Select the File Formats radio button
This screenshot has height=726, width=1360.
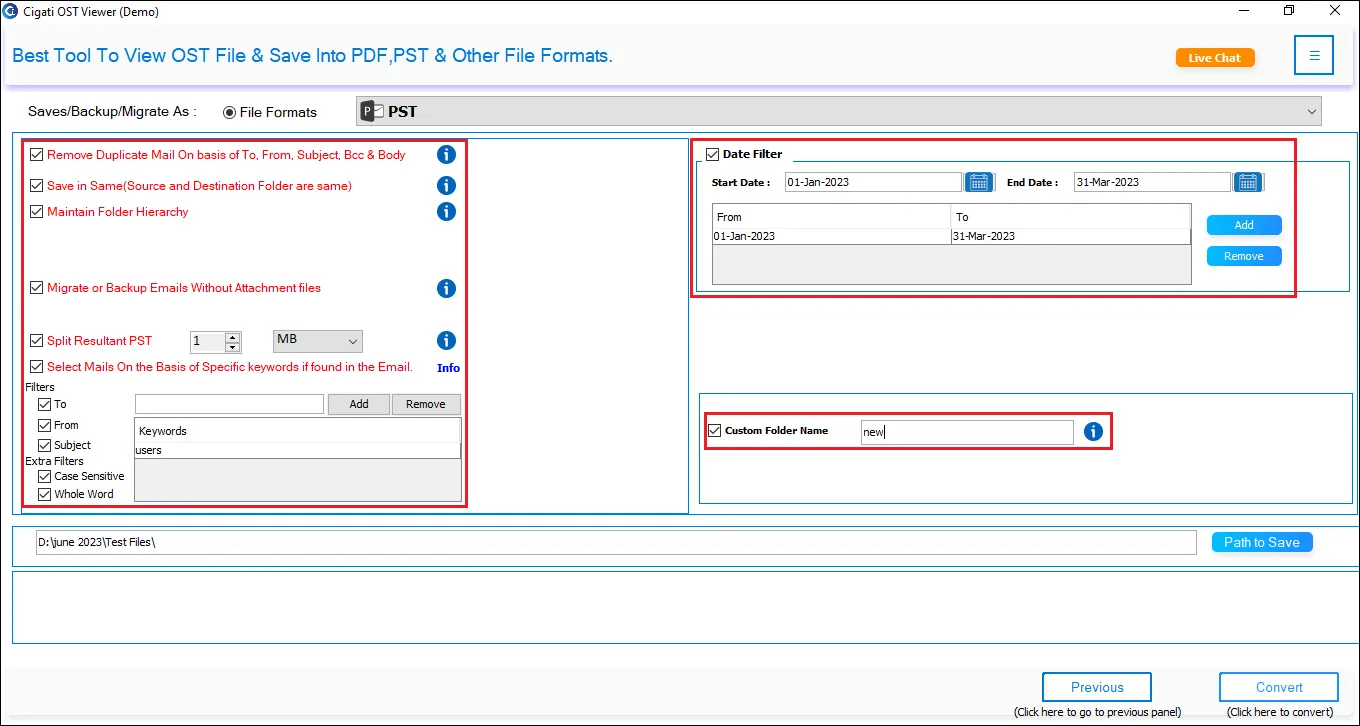pyautogui.click(x=229, y=112)
